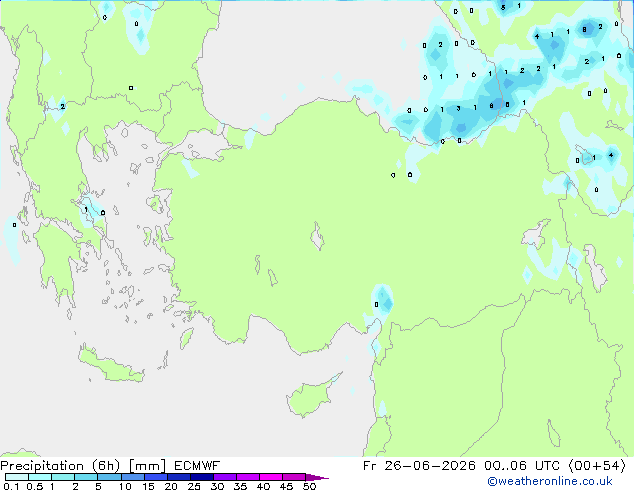Click the '00..06 UTC' time range
This screenshot has width=634, height=490.
tap(522, 466)
